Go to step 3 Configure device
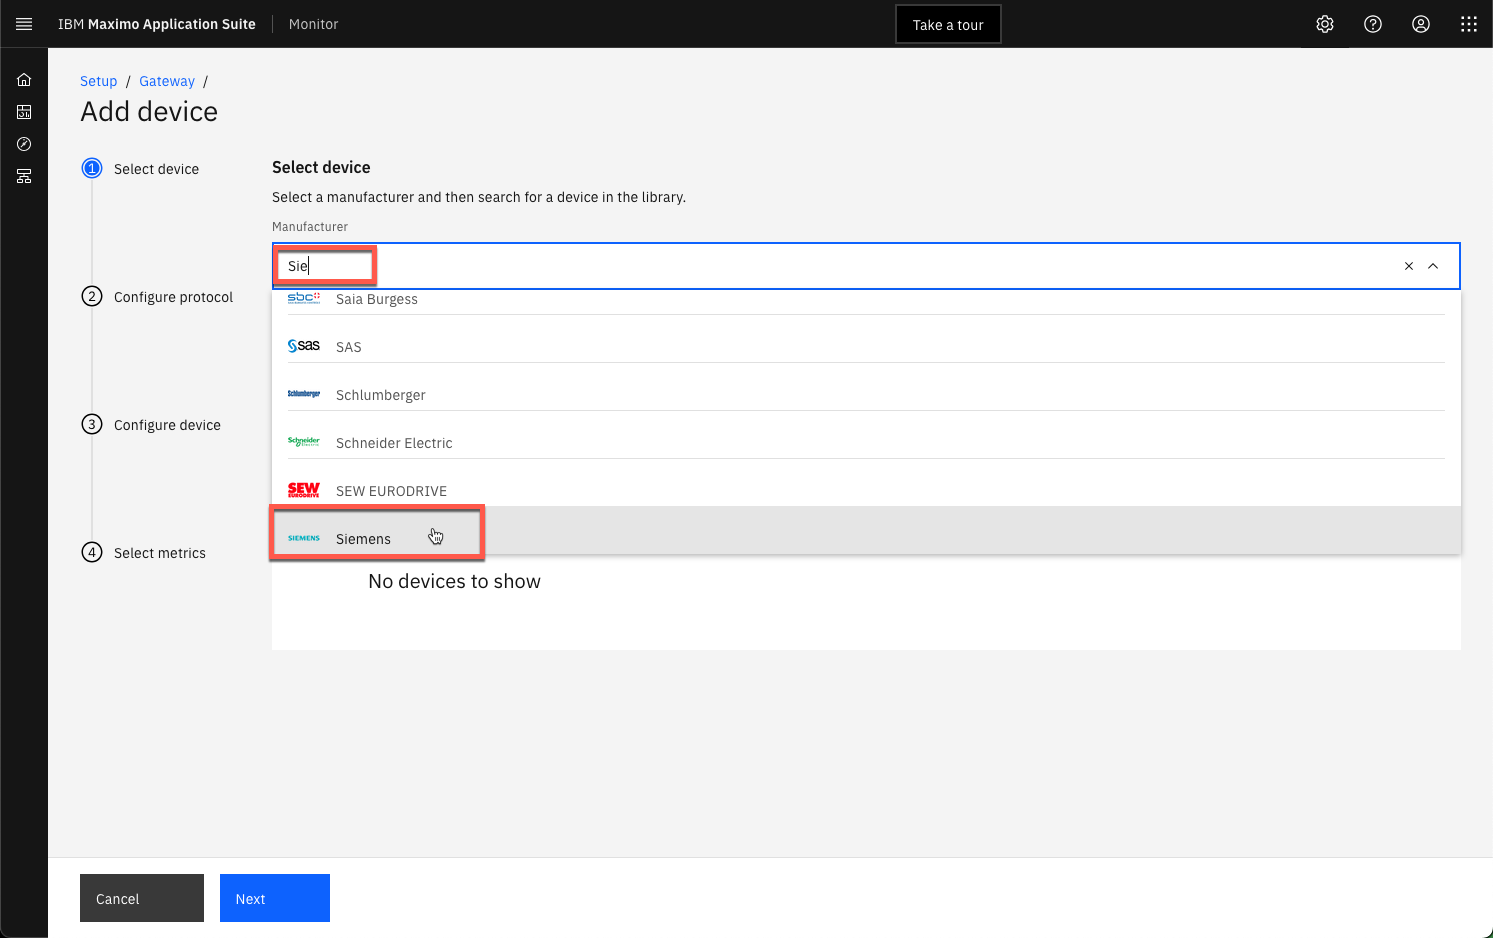Screen dimensions: 1493x938 point(151,425)
